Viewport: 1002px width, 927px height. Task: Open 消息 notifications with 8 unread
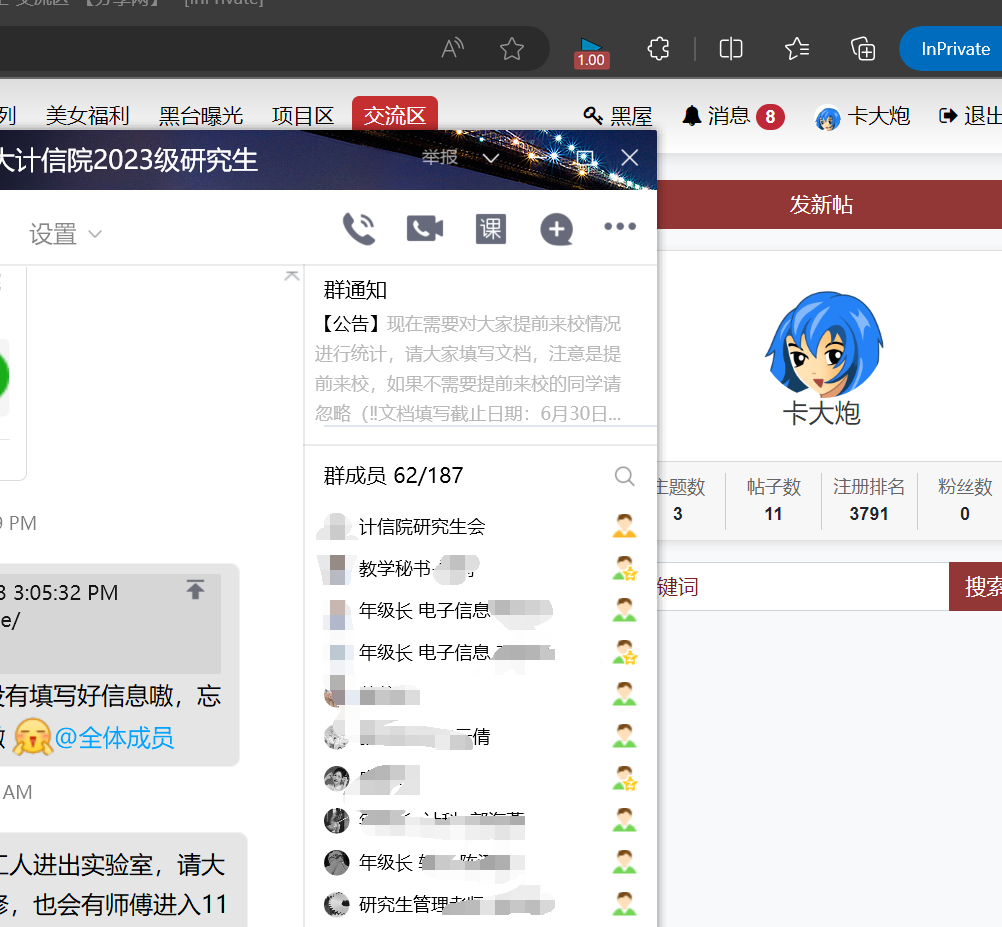pos(732,117)
